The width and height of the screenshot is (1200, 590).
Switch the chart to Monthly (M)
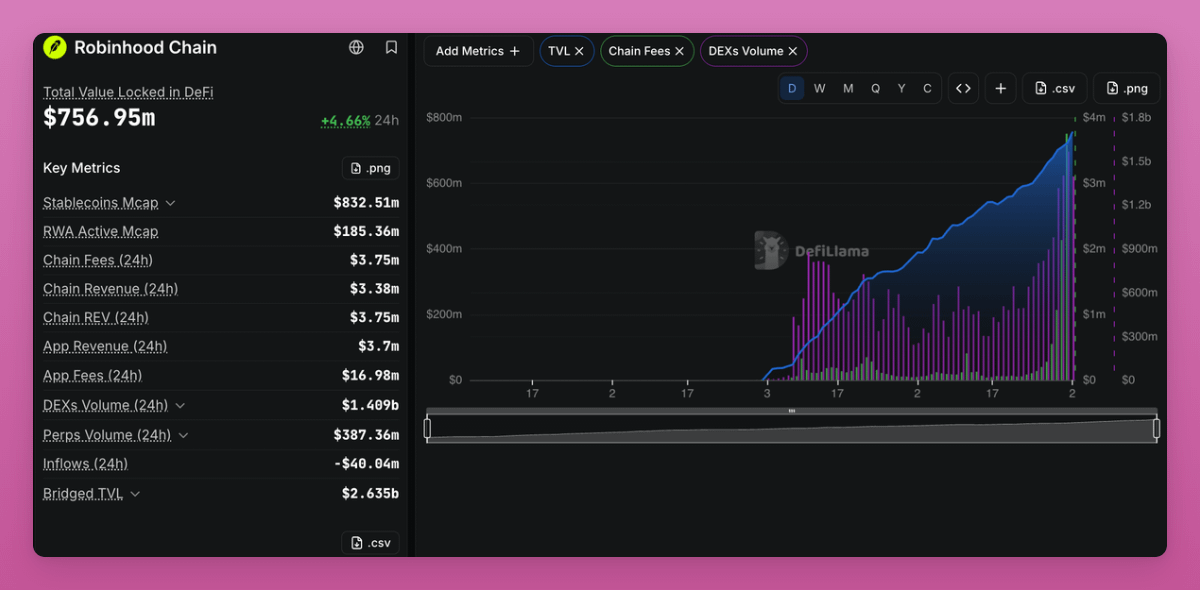[848, 88]
